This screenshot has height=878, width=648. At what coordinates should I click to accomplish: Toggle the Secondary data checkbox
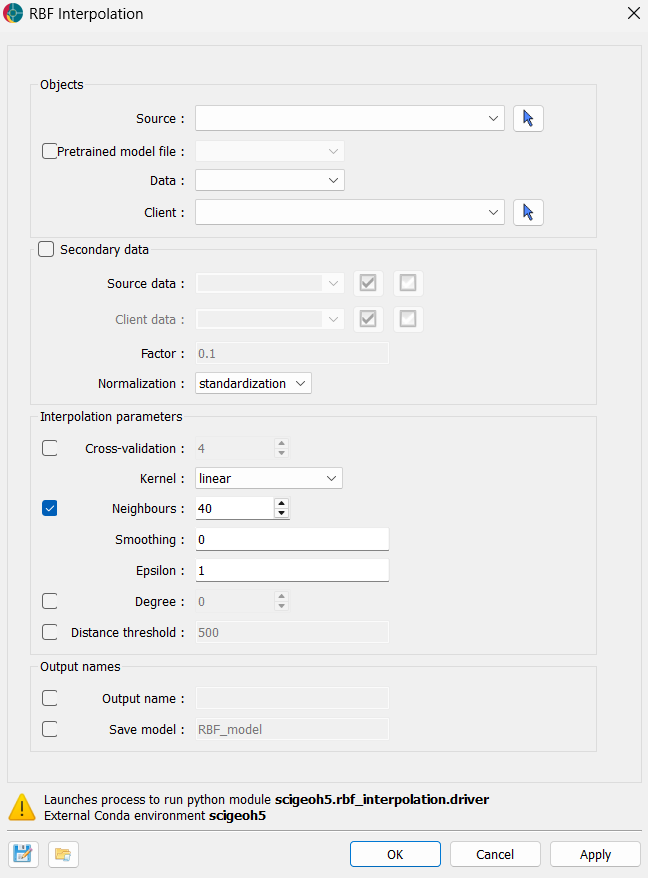click(x=46, y=249)
